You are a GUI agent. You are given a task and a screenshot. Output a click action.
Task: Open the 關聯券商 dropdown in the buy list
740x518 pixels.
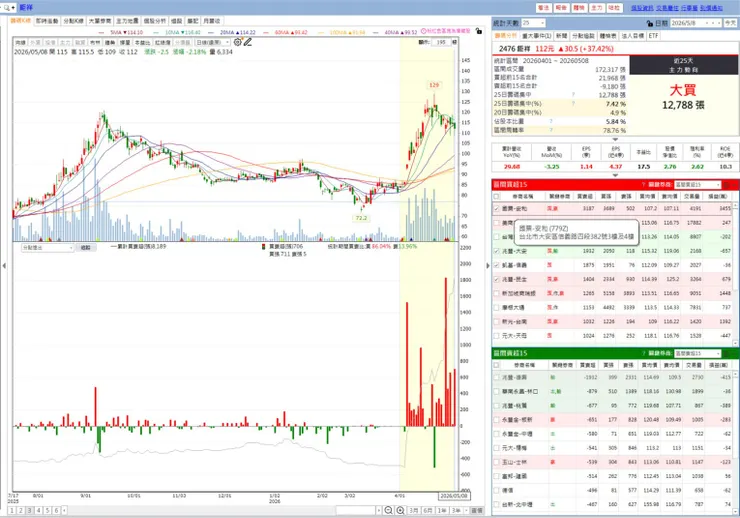(x=698, y=184)
